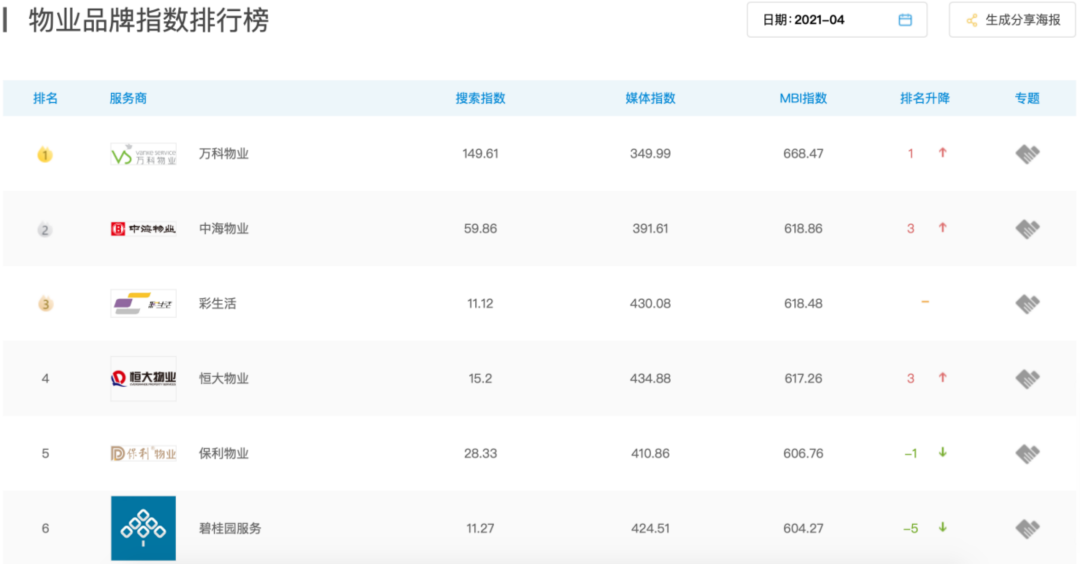This screenshot has height=564, width=1080.
Task: Sort by 媒体指数 column header
Action: click(650, 98)
